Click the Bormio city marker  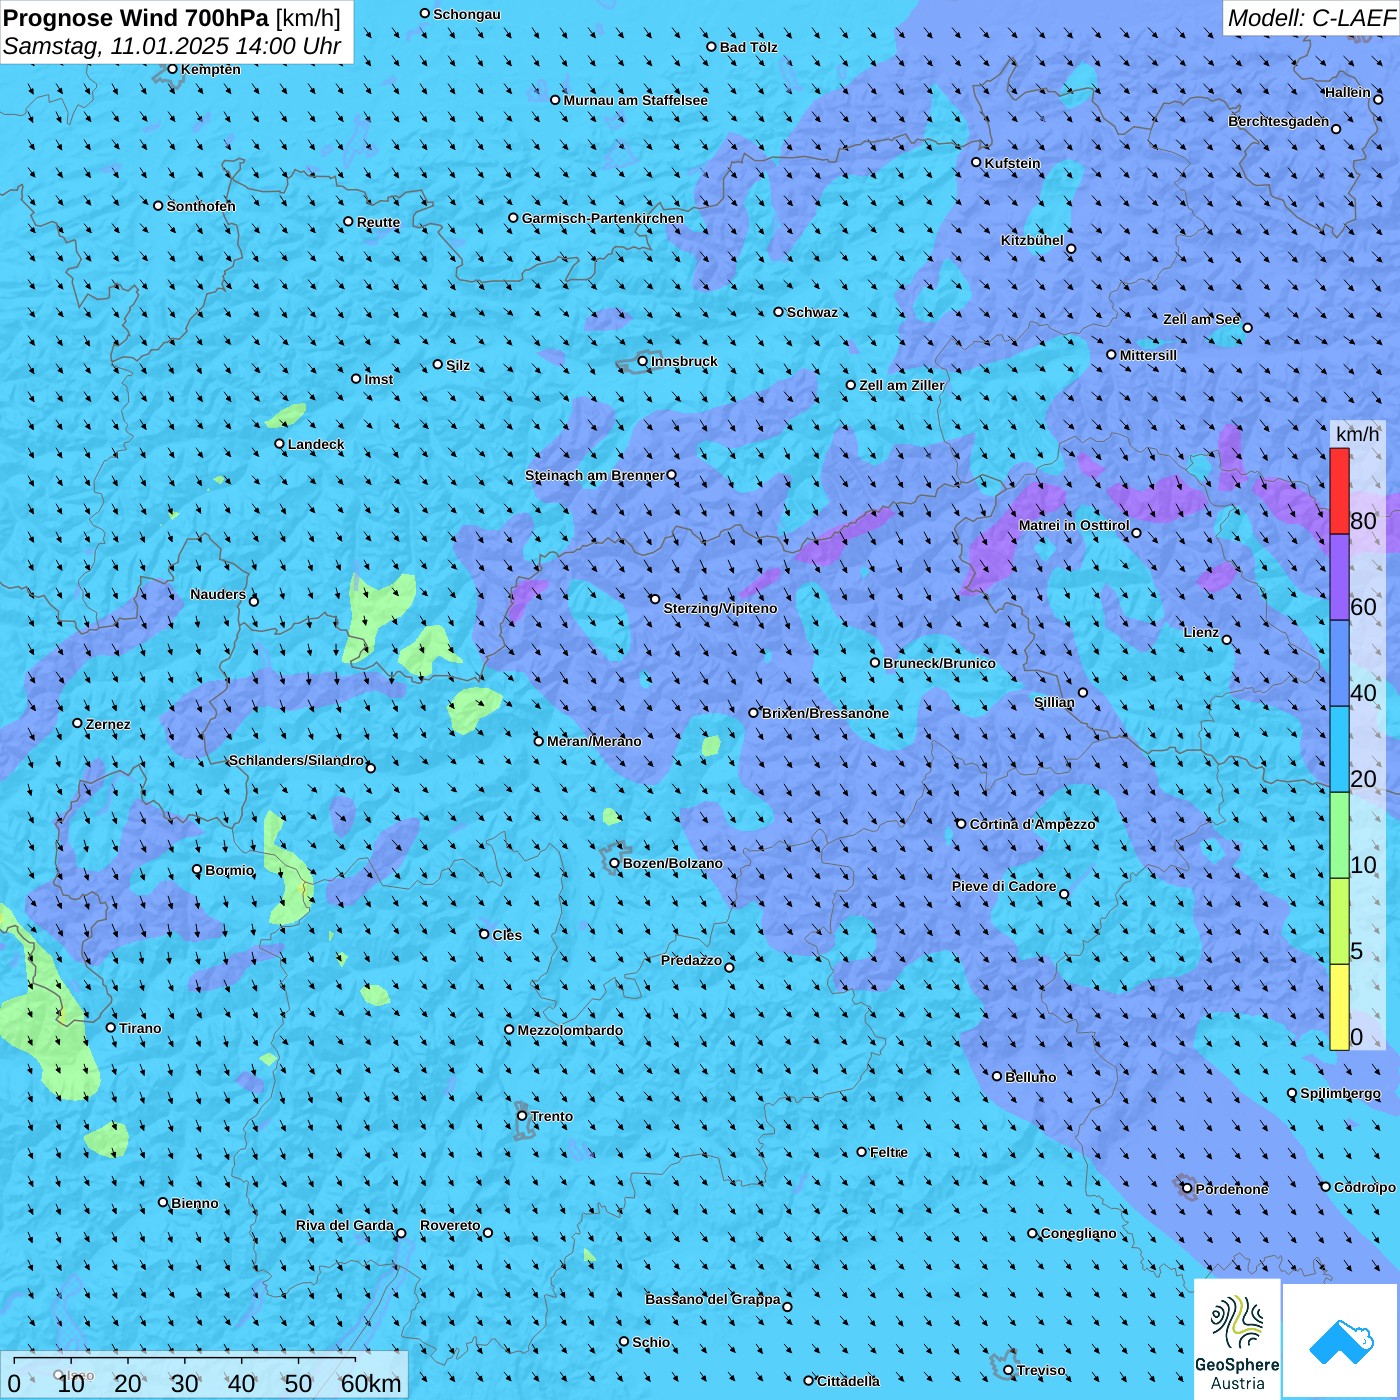point(197,870)
